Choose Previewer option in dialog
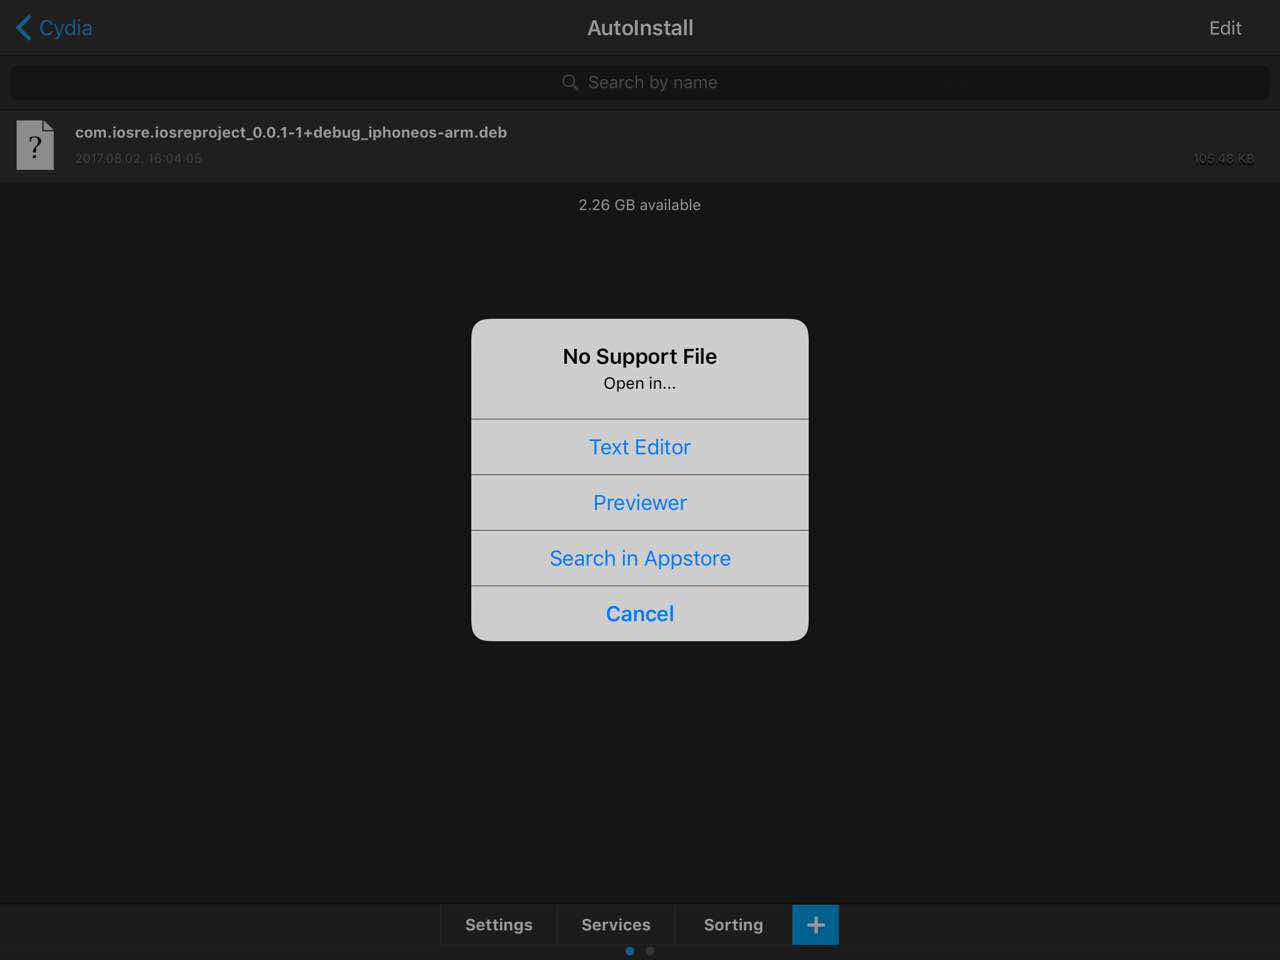1280x960 pixels. click(x=640, y=503)
